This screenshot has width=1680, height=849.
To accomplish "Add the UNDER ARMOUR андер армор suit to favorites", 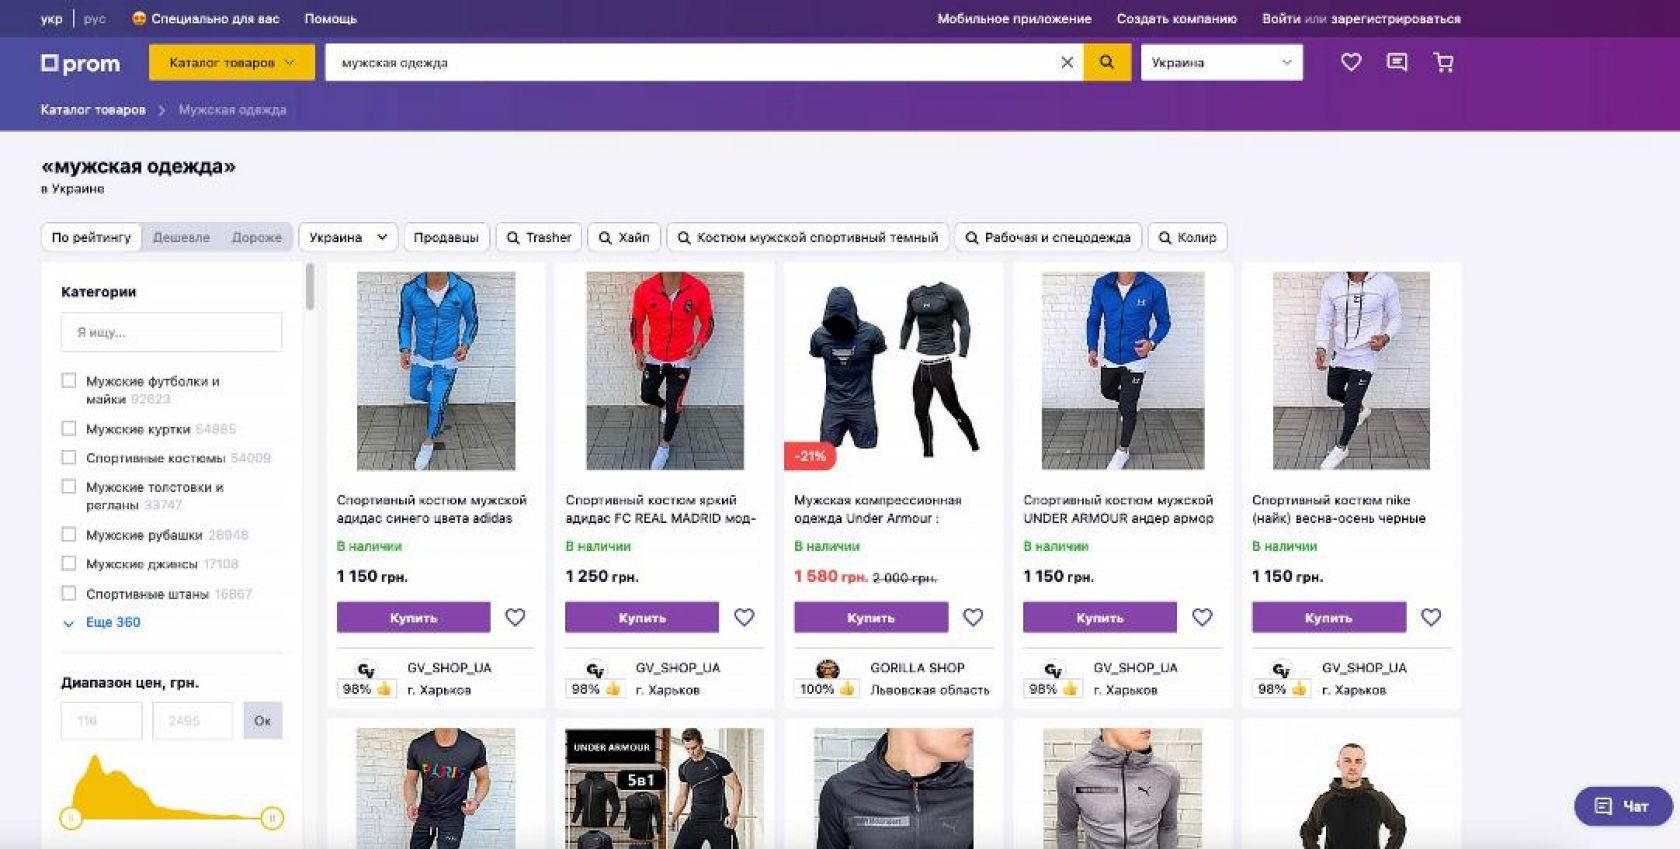I will point(1202,617).
